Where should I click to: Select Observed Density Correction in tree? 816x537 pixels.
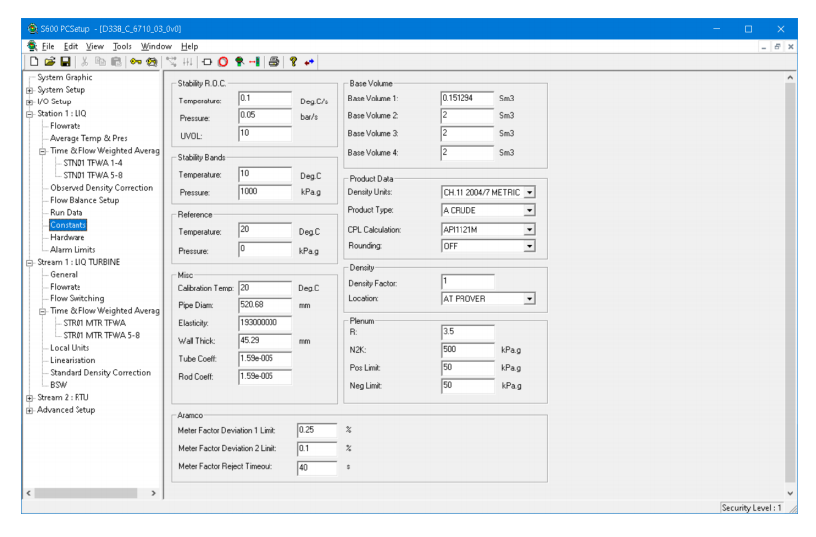pos(101,188)
